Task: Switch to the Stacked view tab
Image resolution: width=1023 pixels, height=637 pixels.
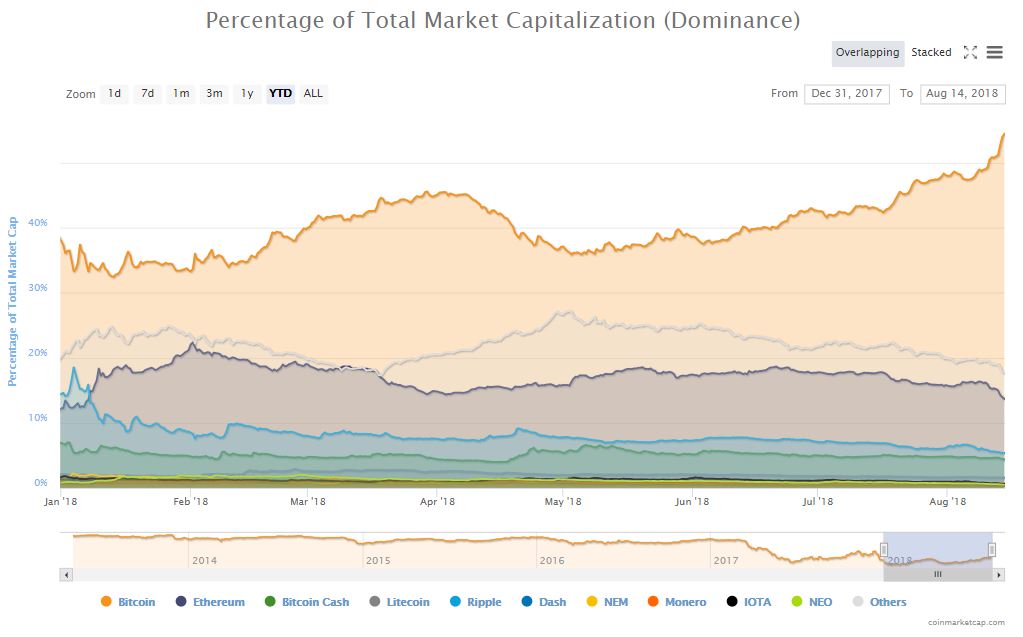Action: click(x=930, y=52)
